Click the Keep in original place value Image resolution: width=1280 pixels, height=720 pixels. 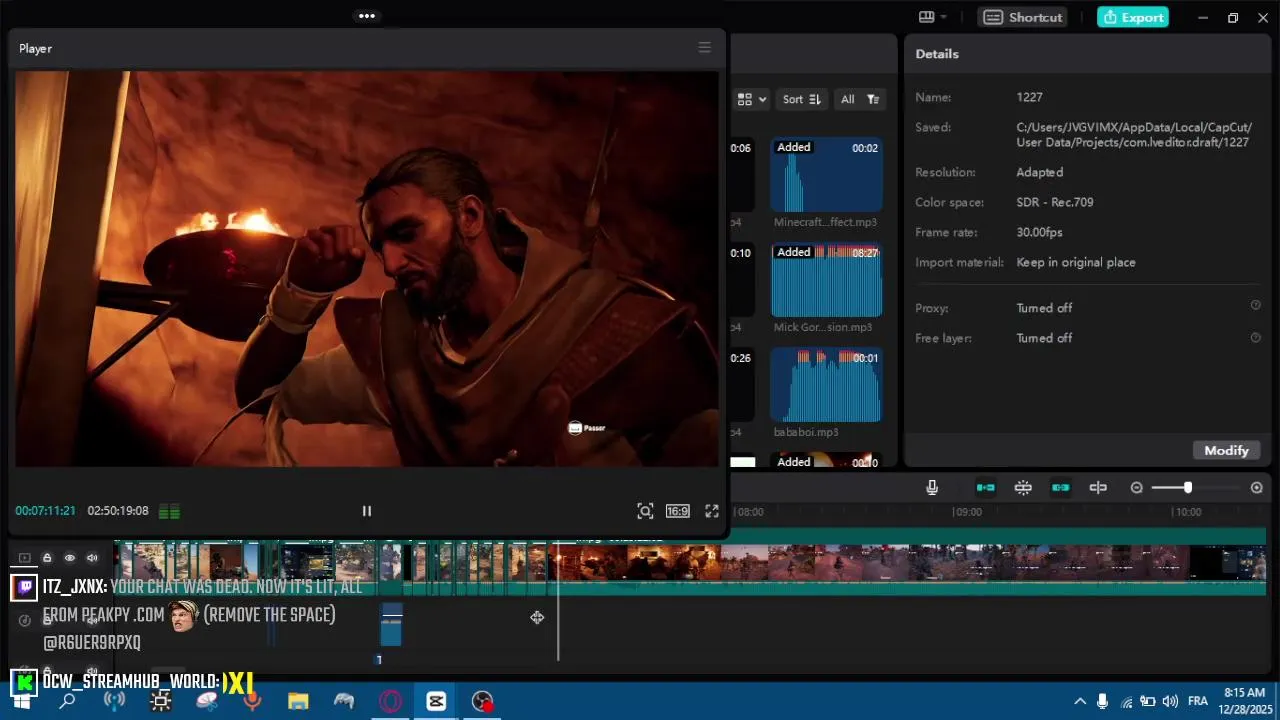[1076, 262]
